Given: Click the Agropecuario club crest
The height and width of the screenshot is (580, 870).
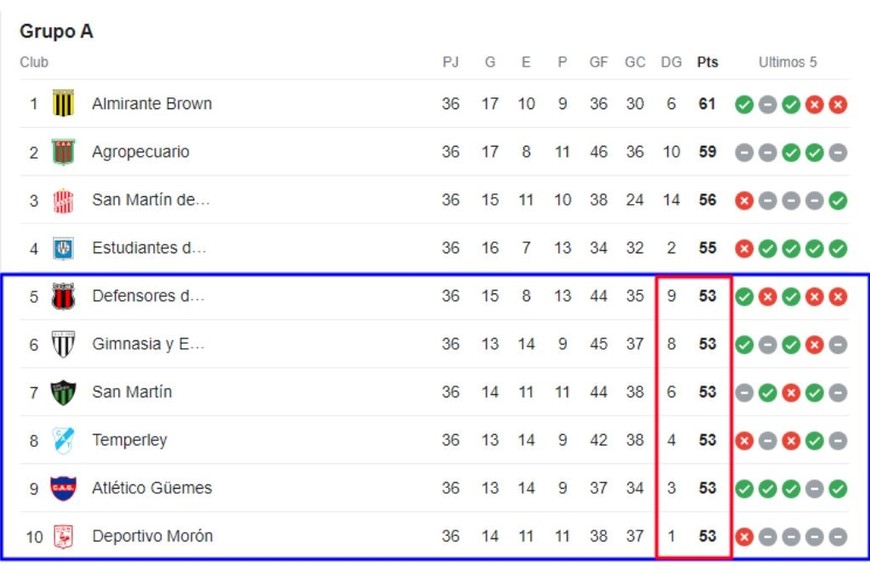Looking at the screenshot, I should click(x=63, y=152).
